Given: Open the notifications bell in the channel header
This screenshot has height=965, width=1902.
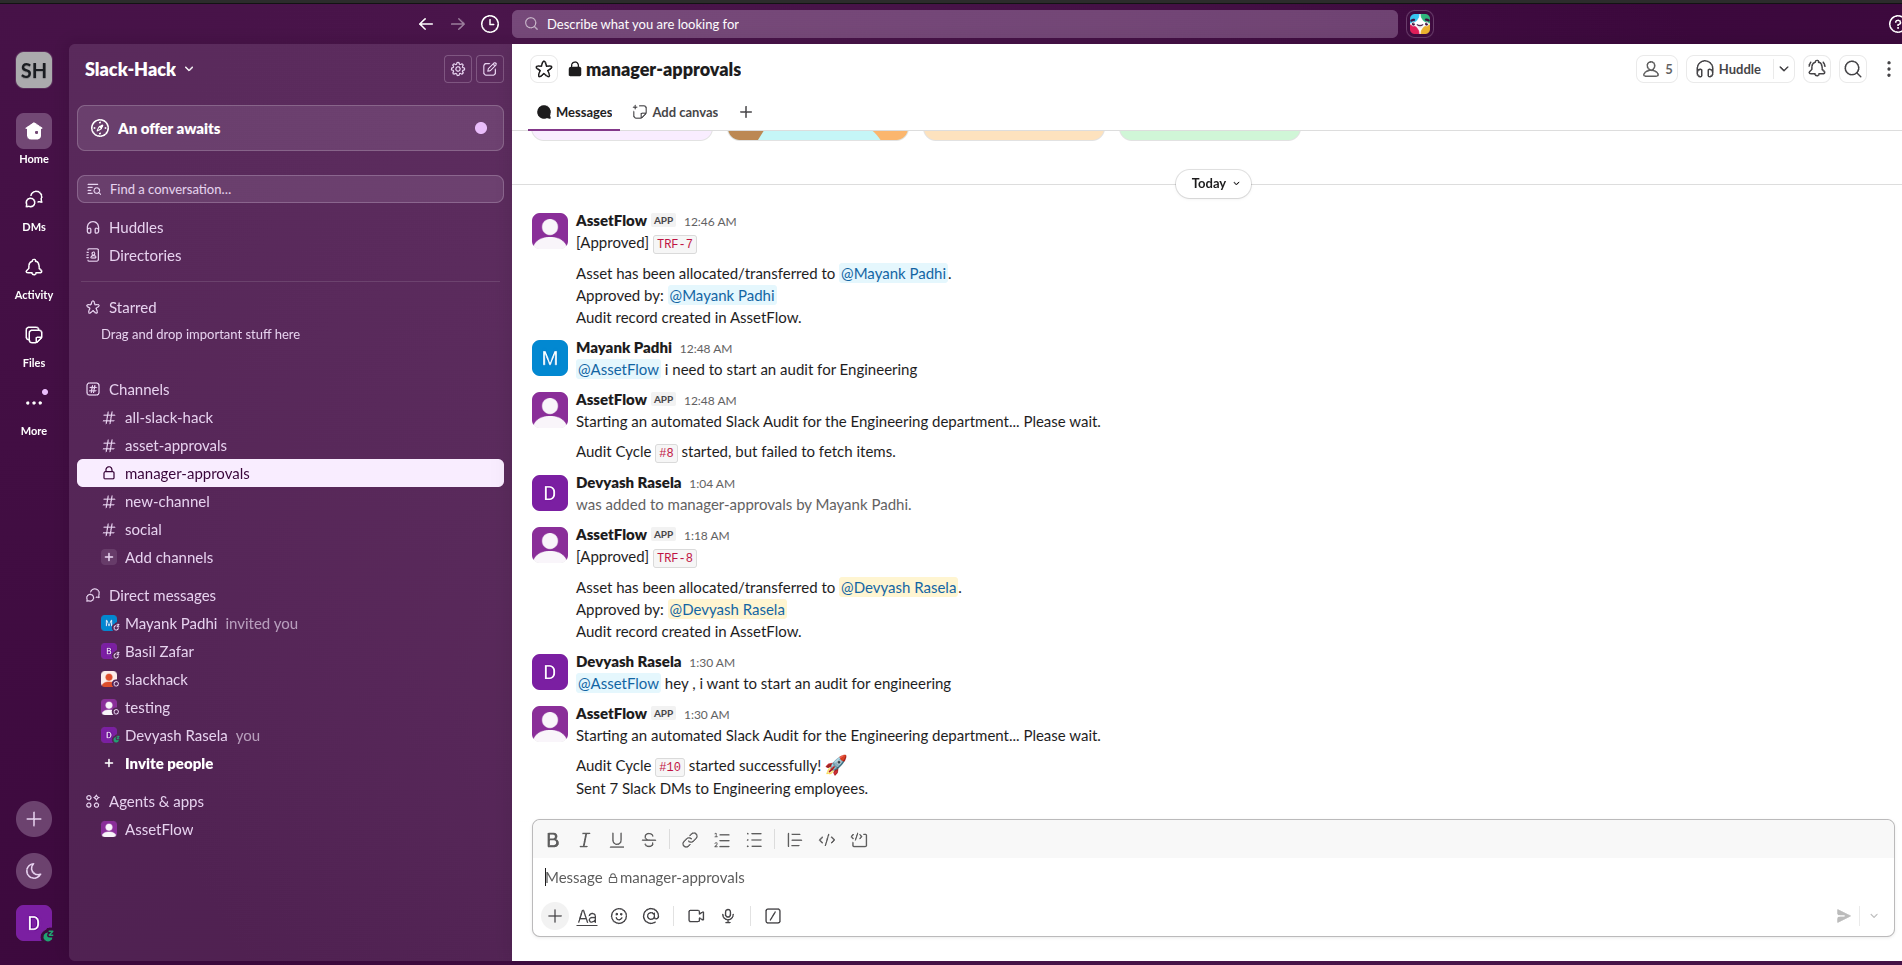Looking at the screenshot, I should 1817,69.
